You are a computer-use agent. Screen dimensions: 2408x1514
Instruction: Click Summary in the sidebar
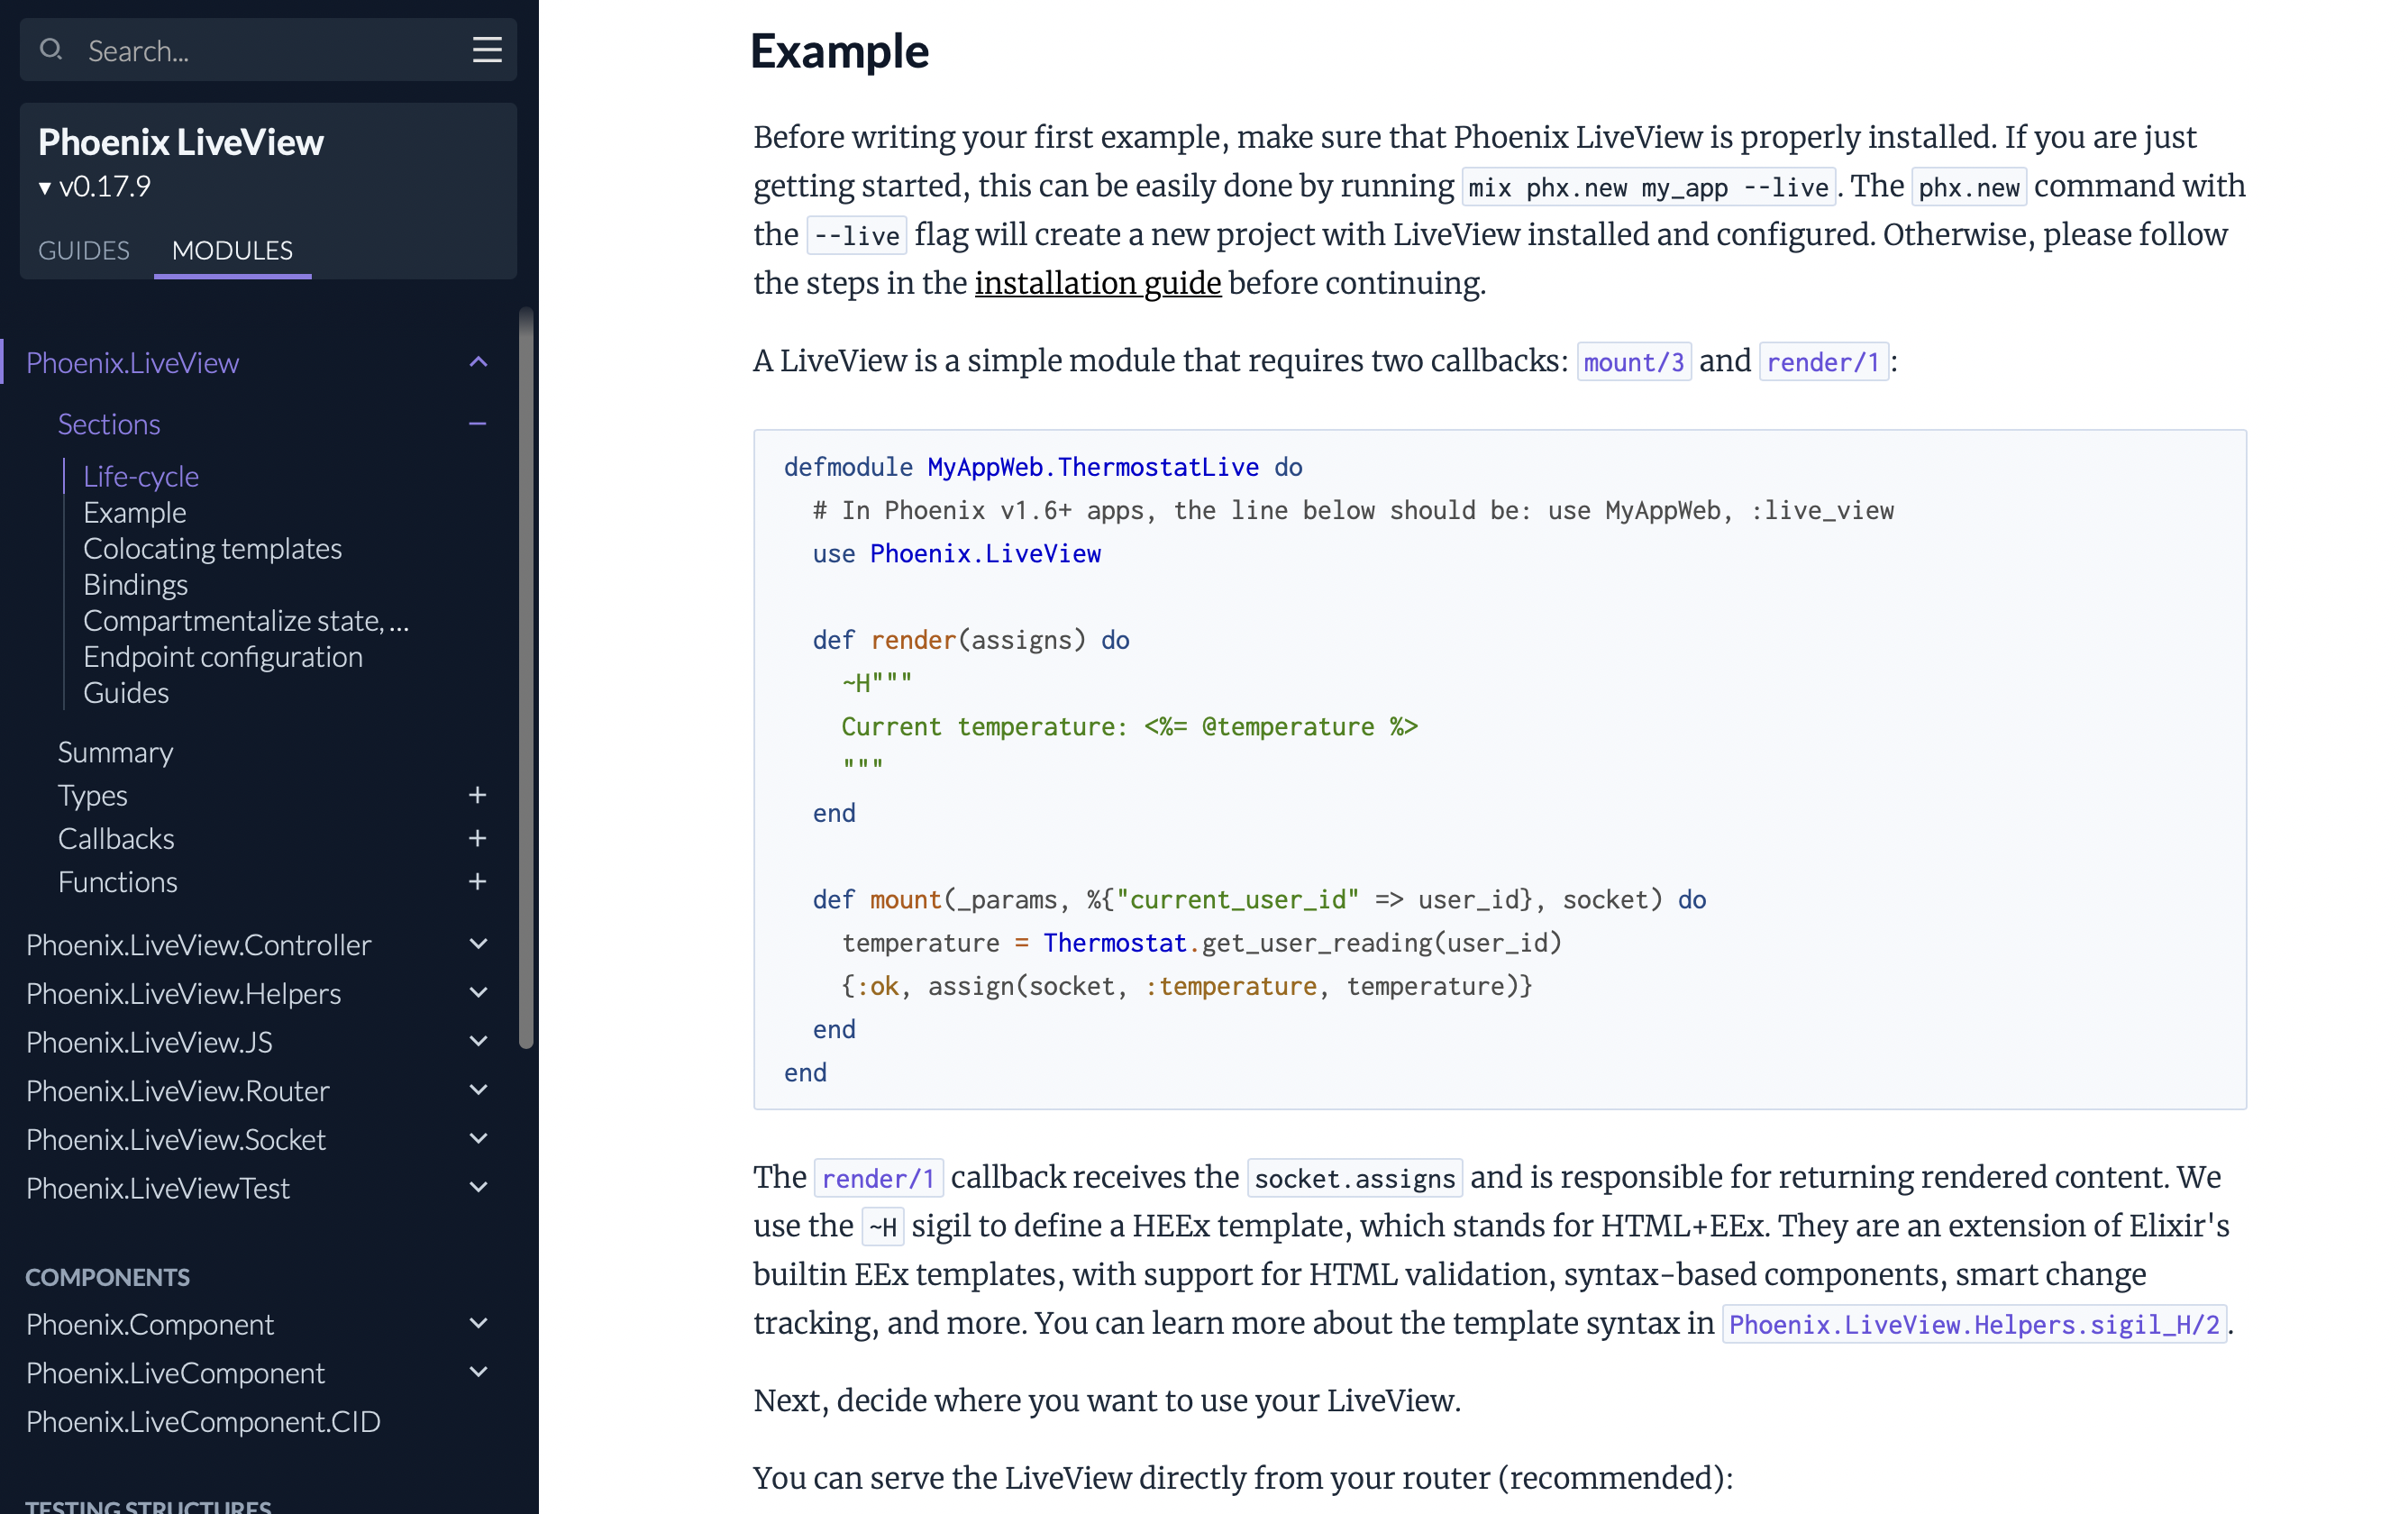pos(116,751)
